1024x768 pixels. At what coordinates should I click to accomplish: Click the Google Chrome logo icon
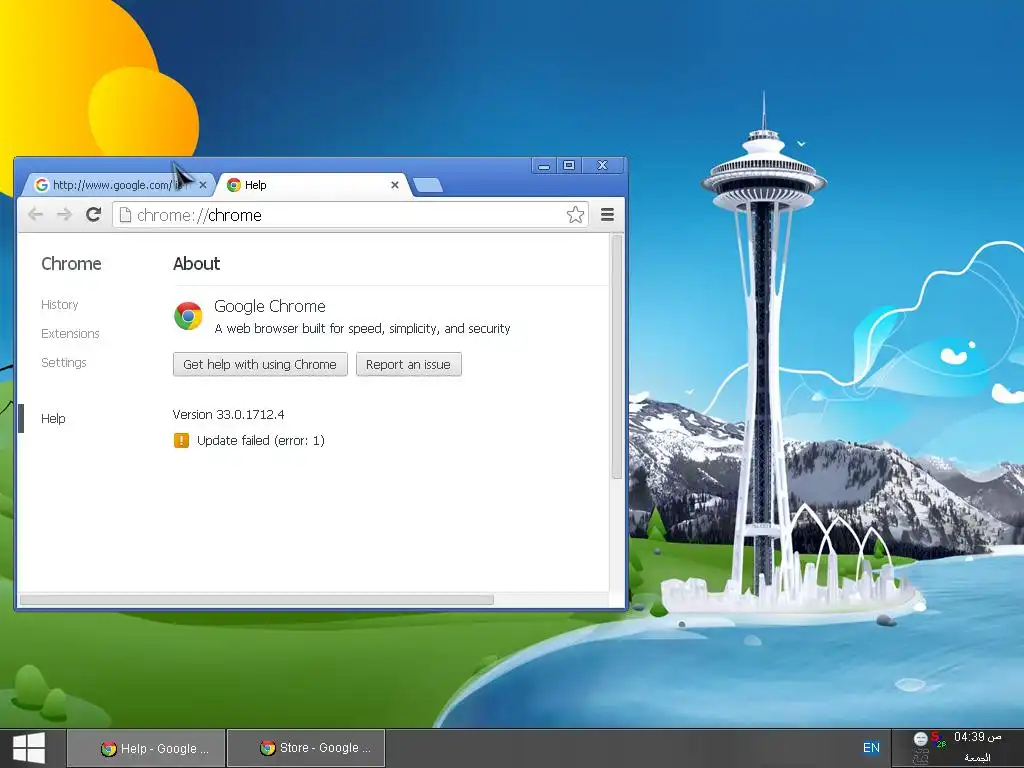coord(188,316)
